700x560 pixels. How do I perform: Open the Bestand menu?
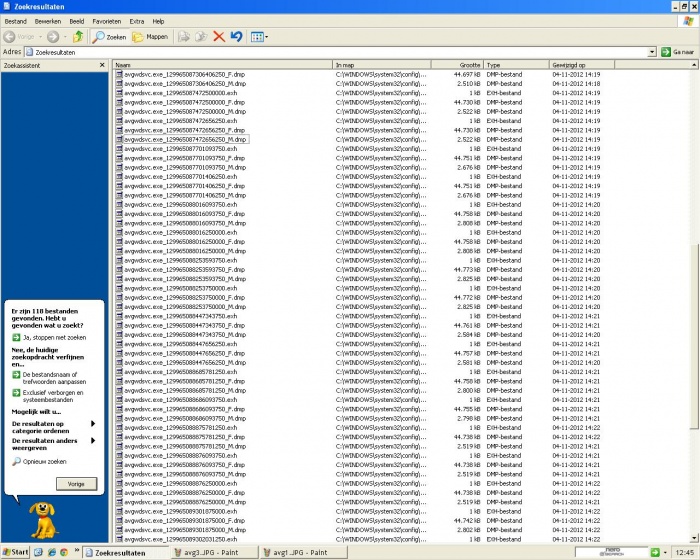click(16, 20)
